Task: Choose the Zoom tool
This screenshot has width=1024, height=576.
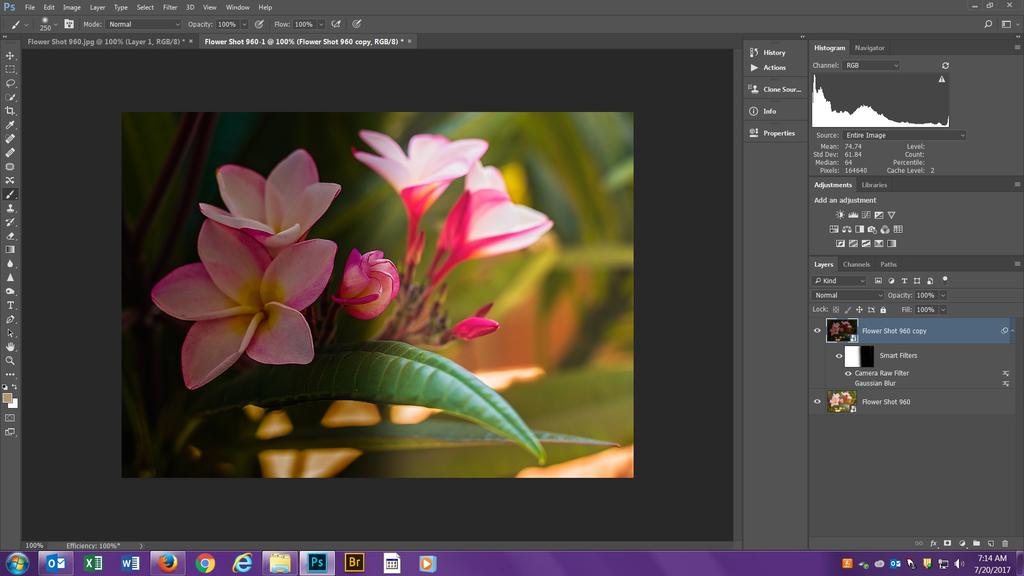Action: coord(10,360)
